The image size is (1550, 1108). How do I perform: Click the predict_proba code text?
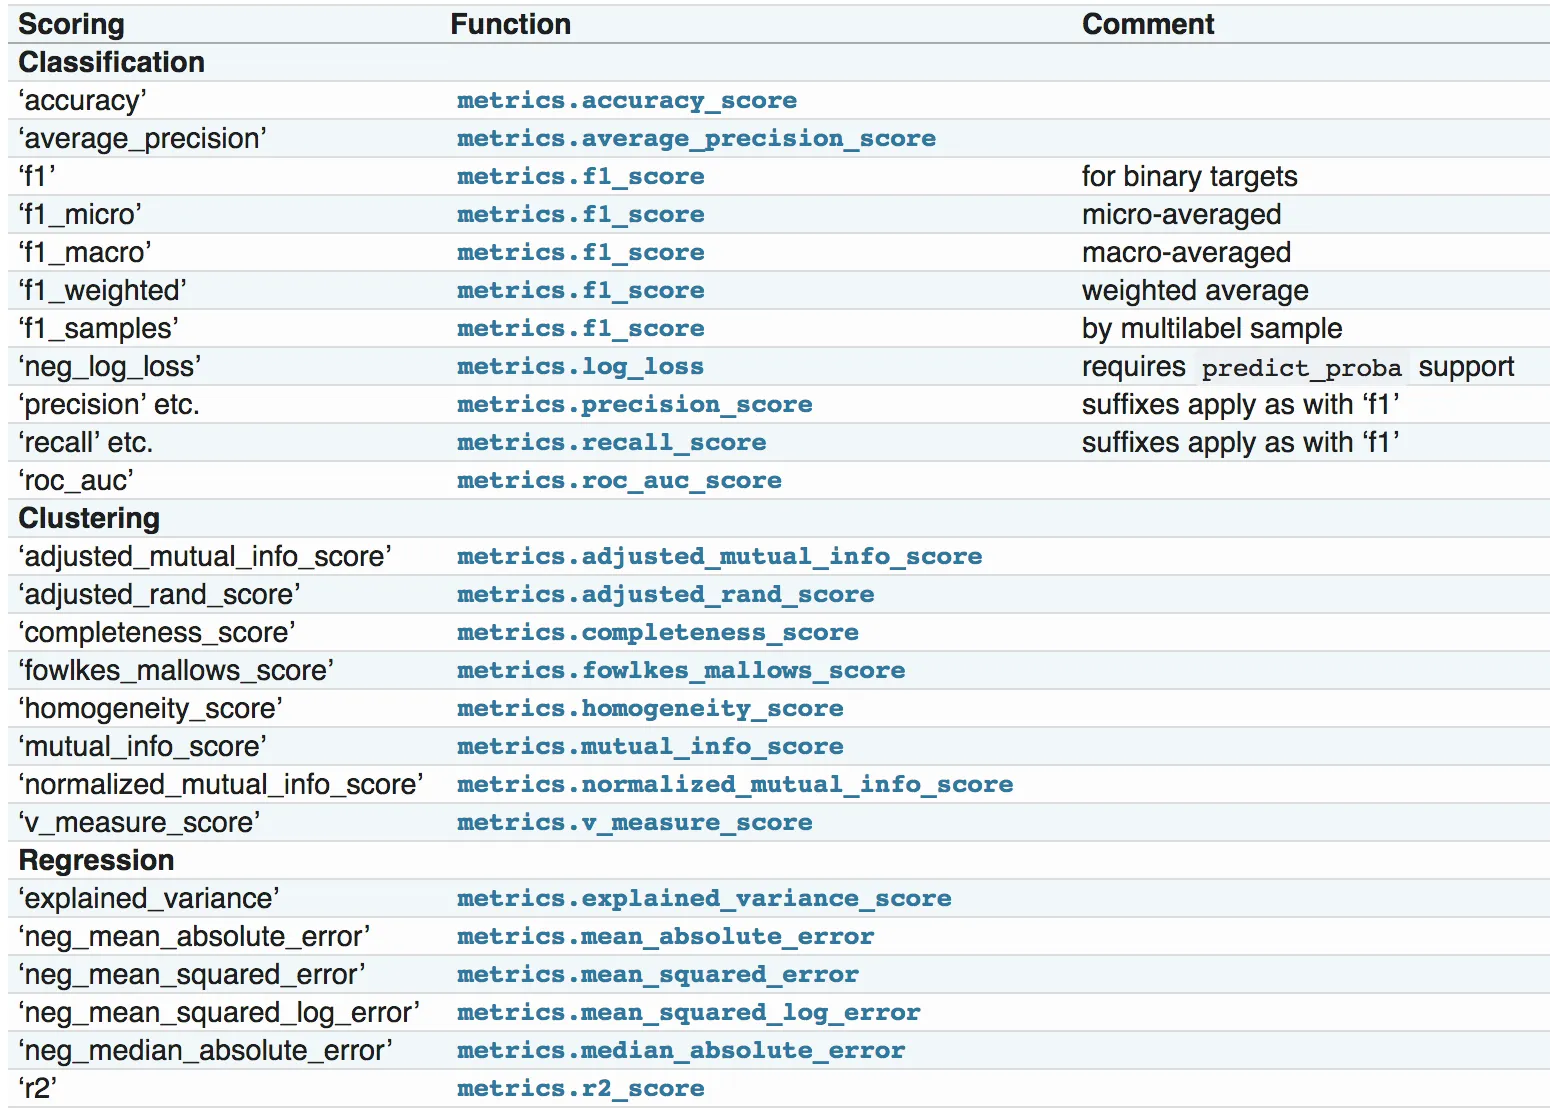[1301, 368]
